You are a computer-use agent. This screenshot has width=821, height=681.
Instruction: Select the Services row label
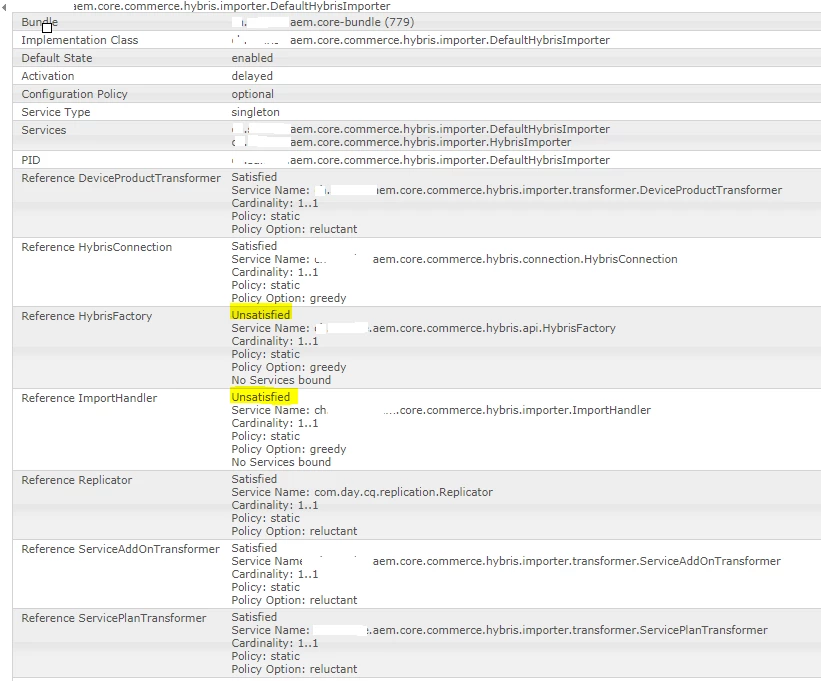click(43, 130)
